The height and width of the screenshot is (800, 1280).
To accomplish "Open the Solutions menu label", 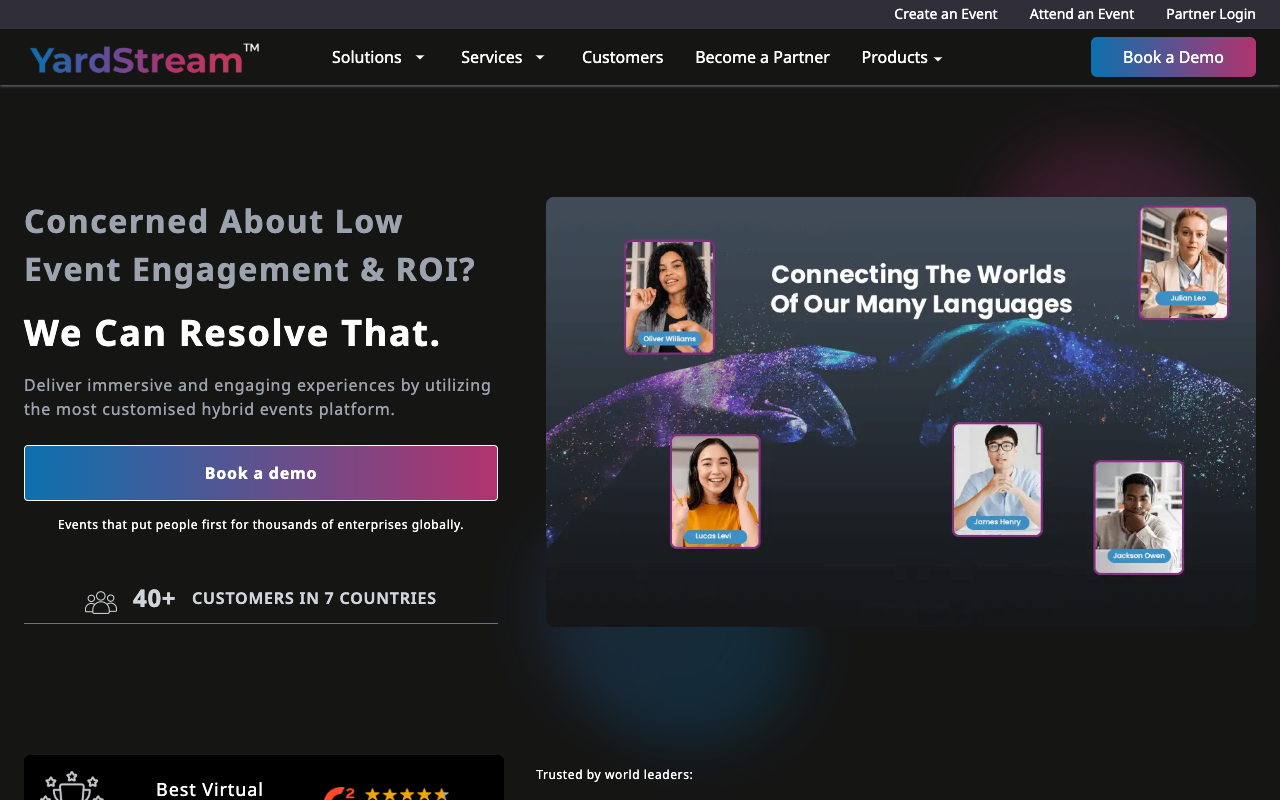I will (x=367, y=58).
